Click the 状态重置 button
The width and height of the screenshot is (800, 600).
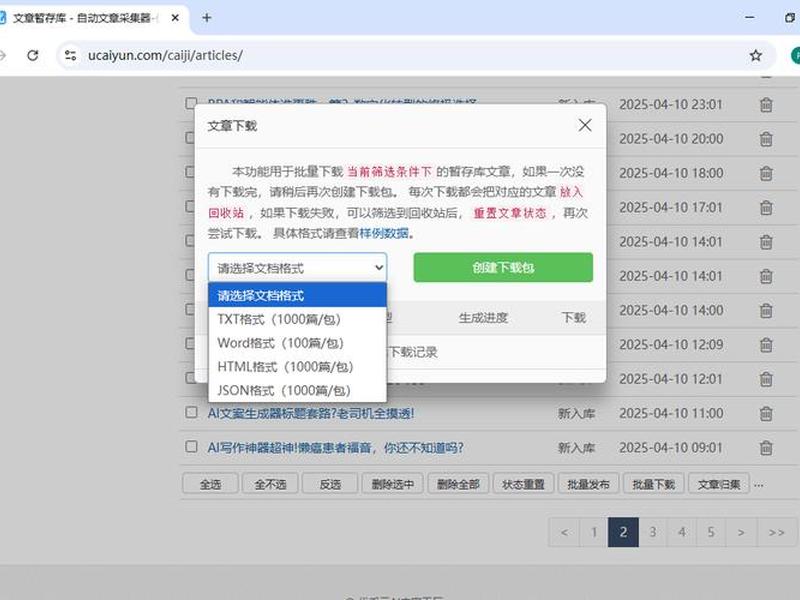tap(523, 484)
